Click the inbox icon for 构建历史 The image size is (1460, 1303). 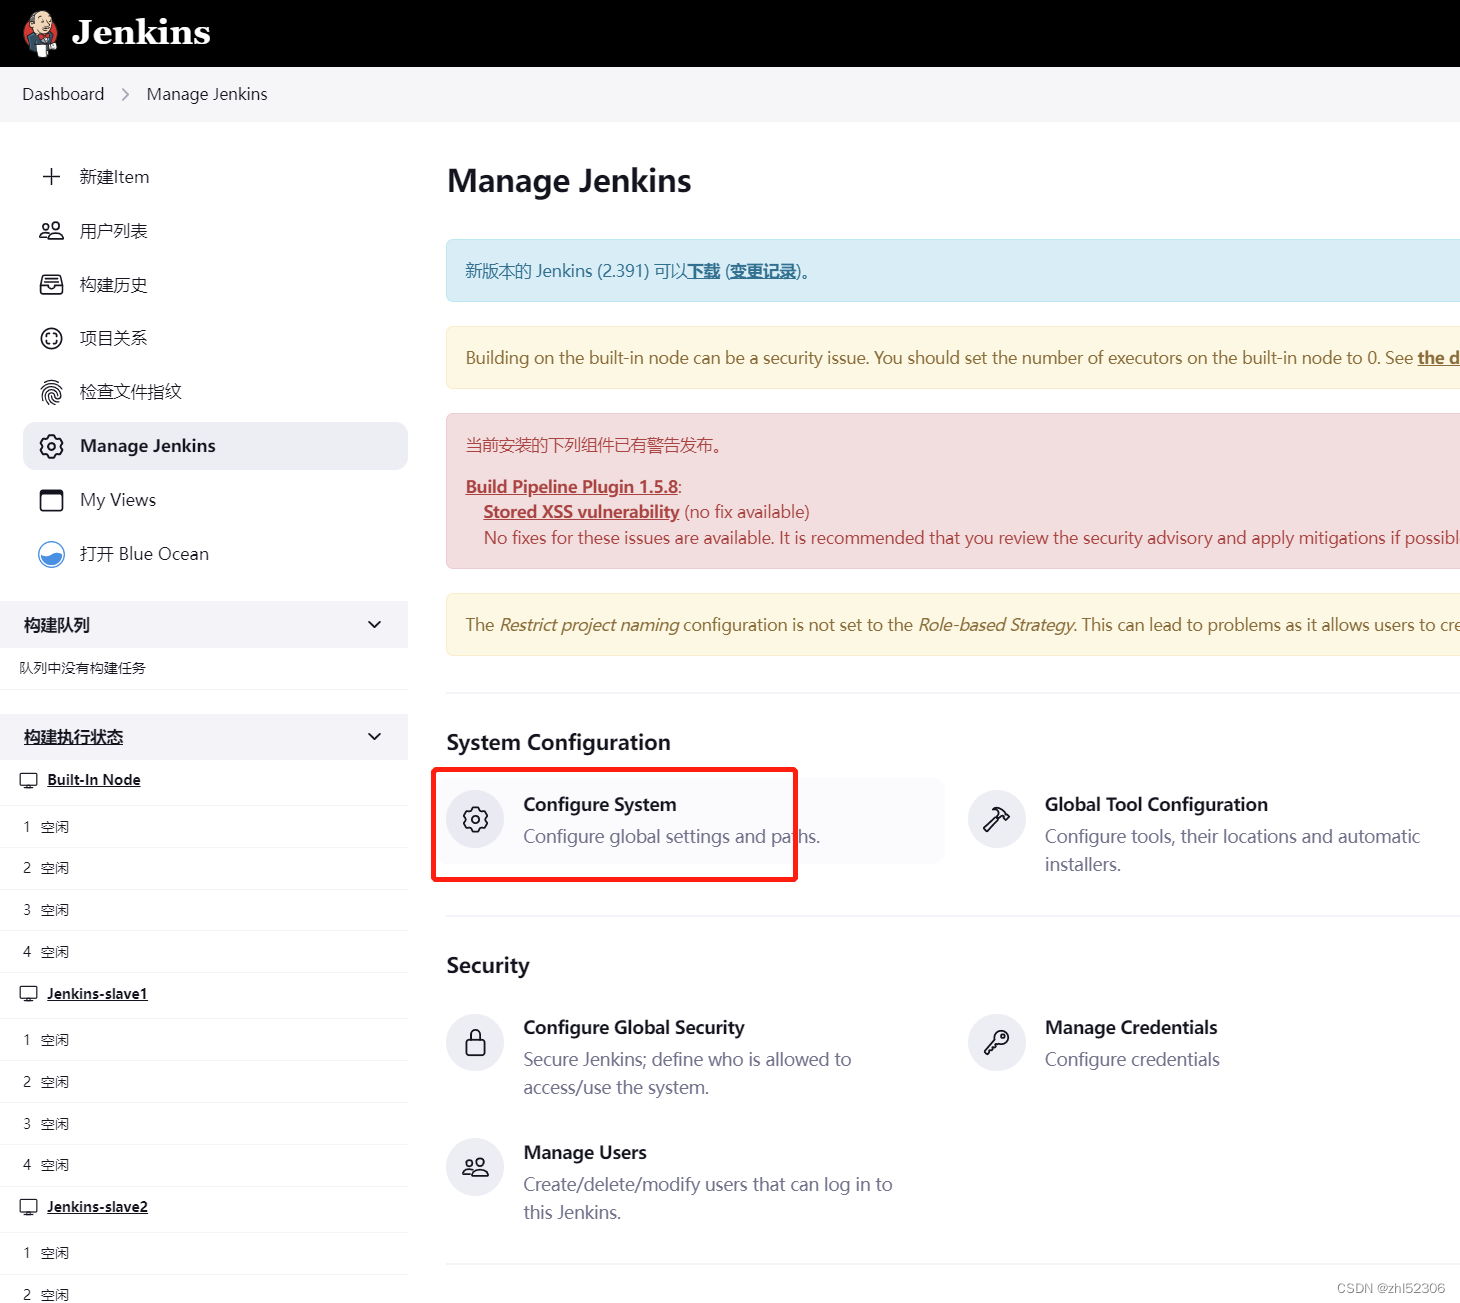[51, 285]
